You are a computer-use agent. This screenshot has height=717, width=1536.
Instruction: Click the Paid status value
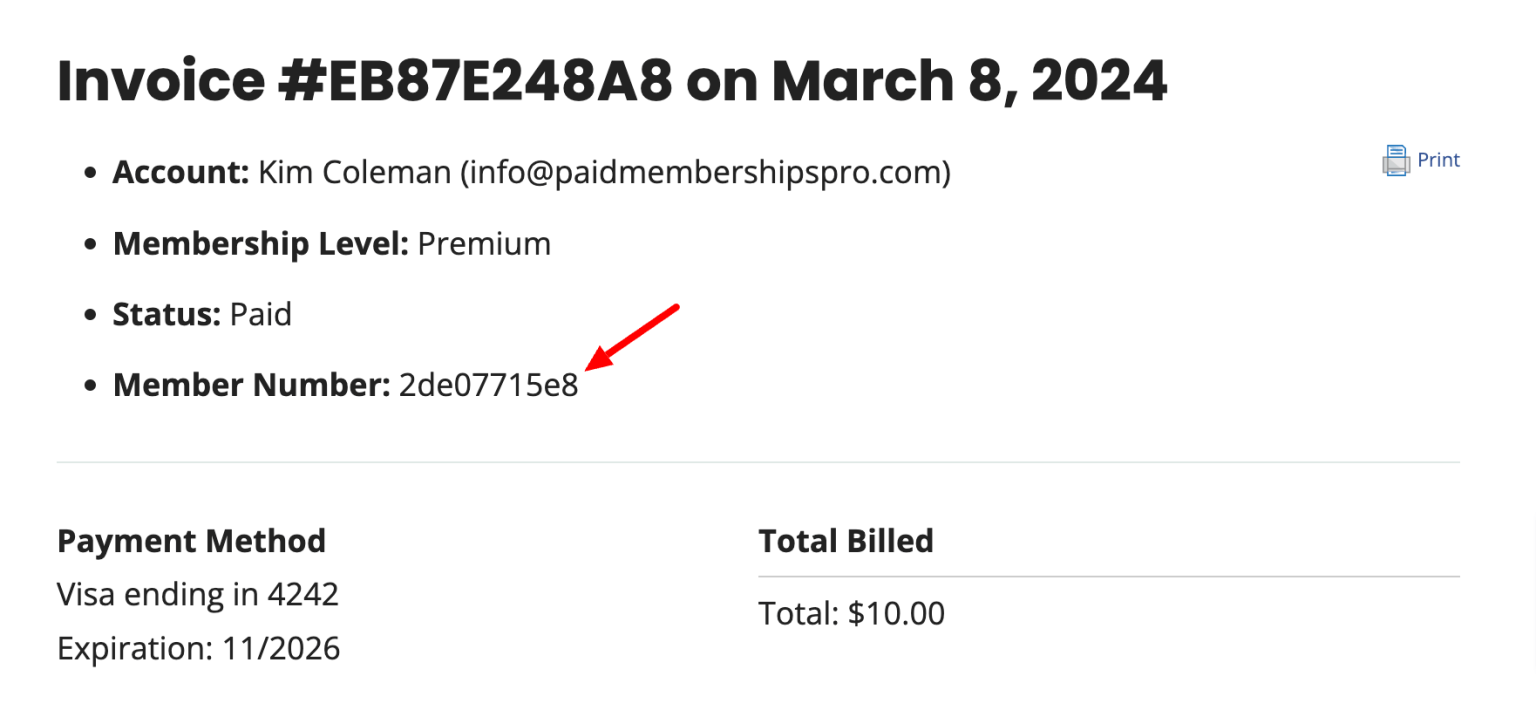[x=261, y=313]
